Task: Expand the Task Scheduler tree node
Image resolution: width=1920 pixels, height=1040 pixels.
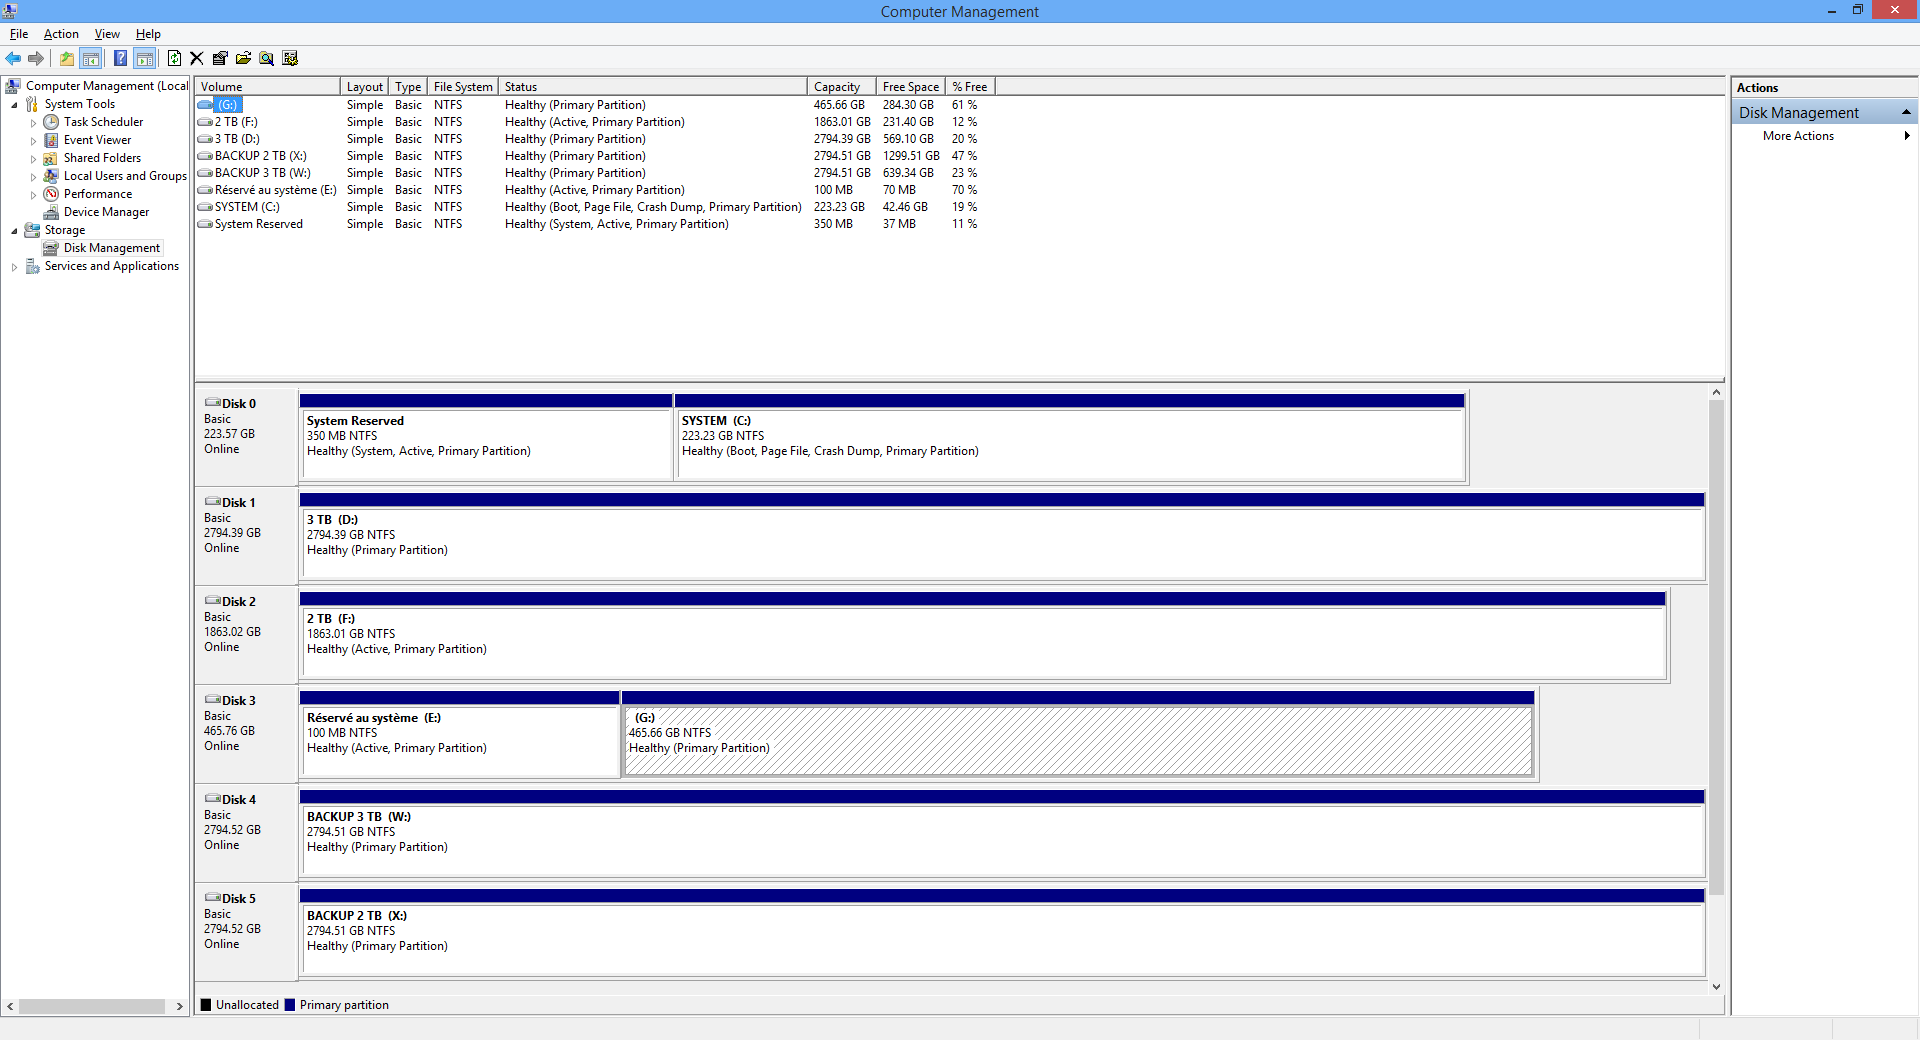Action: tap(33, 123)
